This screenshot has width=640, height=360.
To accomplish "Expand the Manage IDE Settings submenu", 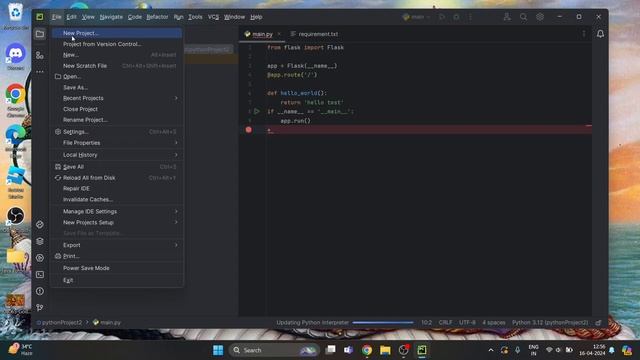I will 117,211.
